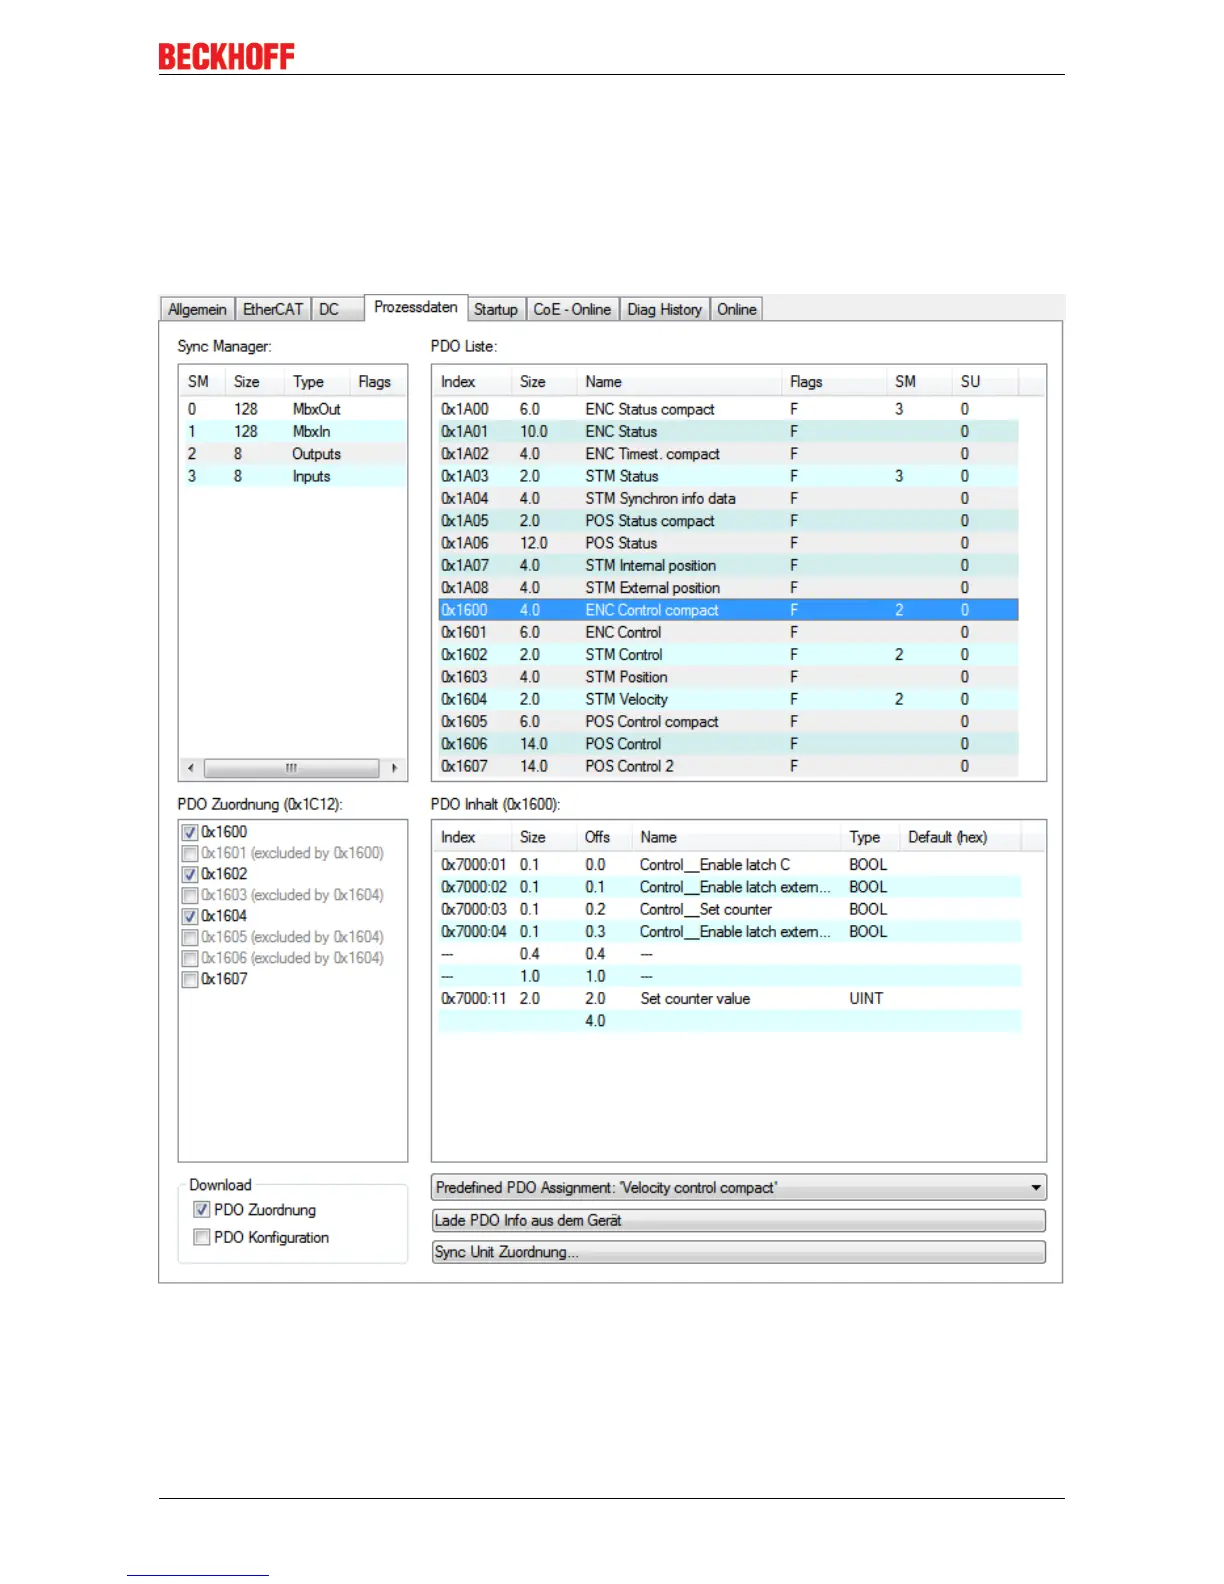Select PDO 0x1604 STM Velocity row

click(x=728, y=699)
